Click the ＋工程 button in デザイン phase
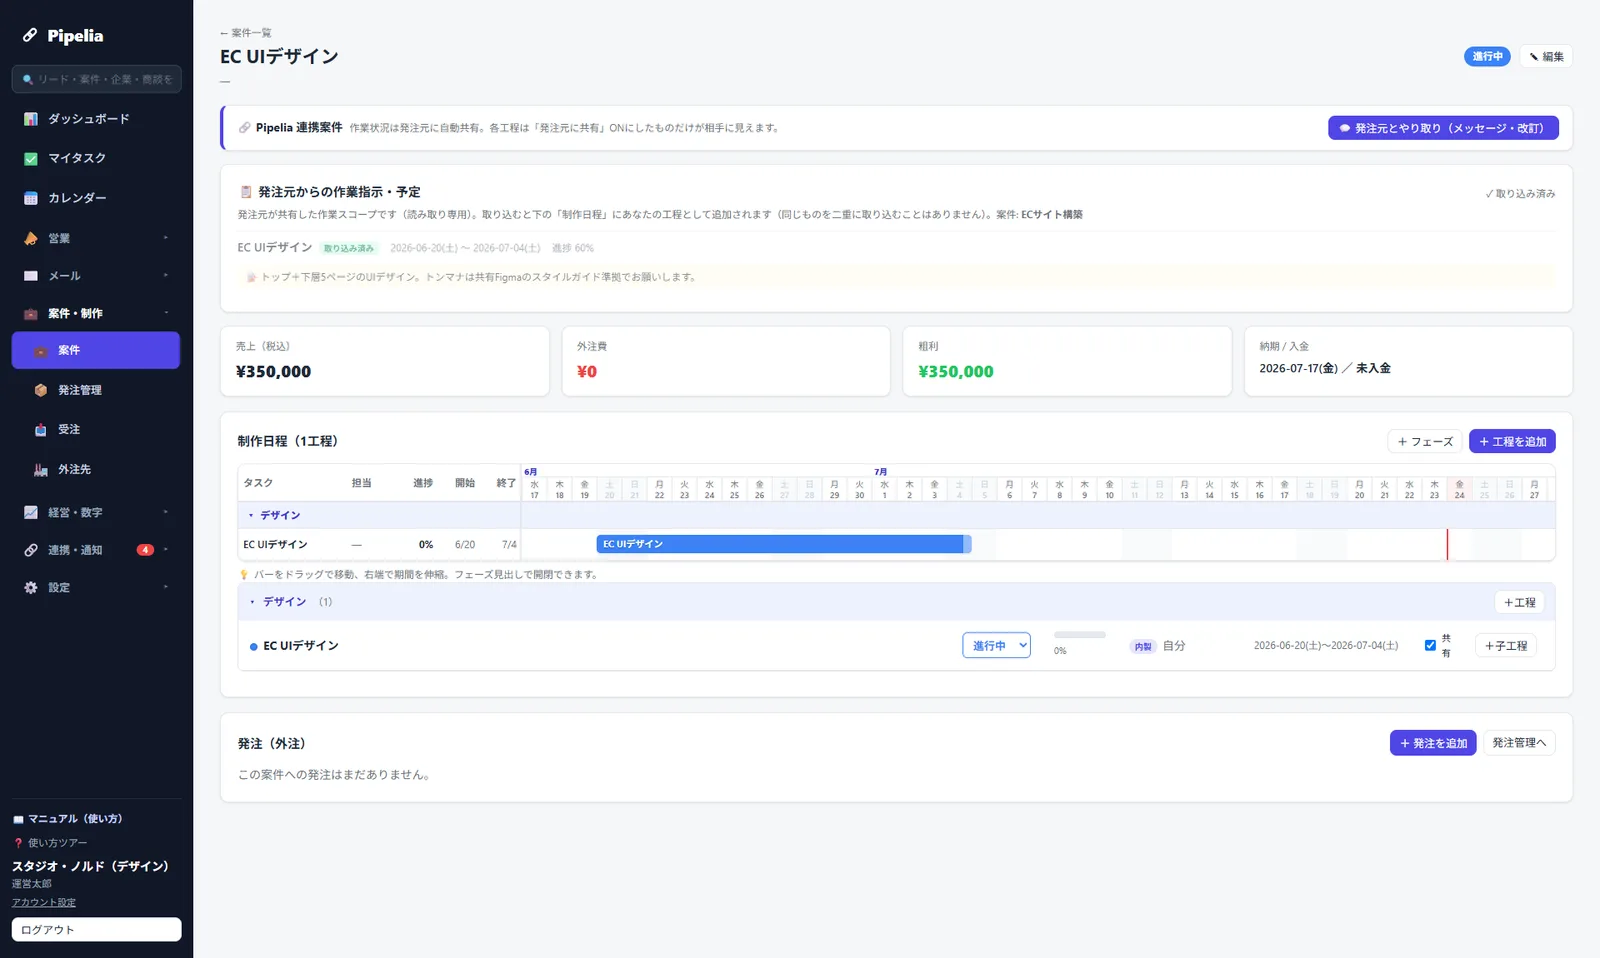The height and width of the screenshot is (958, 1600). click(1519, 602)
